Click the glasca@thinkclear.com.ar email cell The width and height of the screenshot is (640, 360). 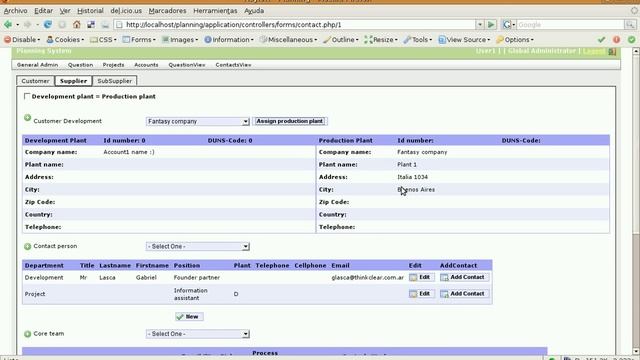click(367, 278)
